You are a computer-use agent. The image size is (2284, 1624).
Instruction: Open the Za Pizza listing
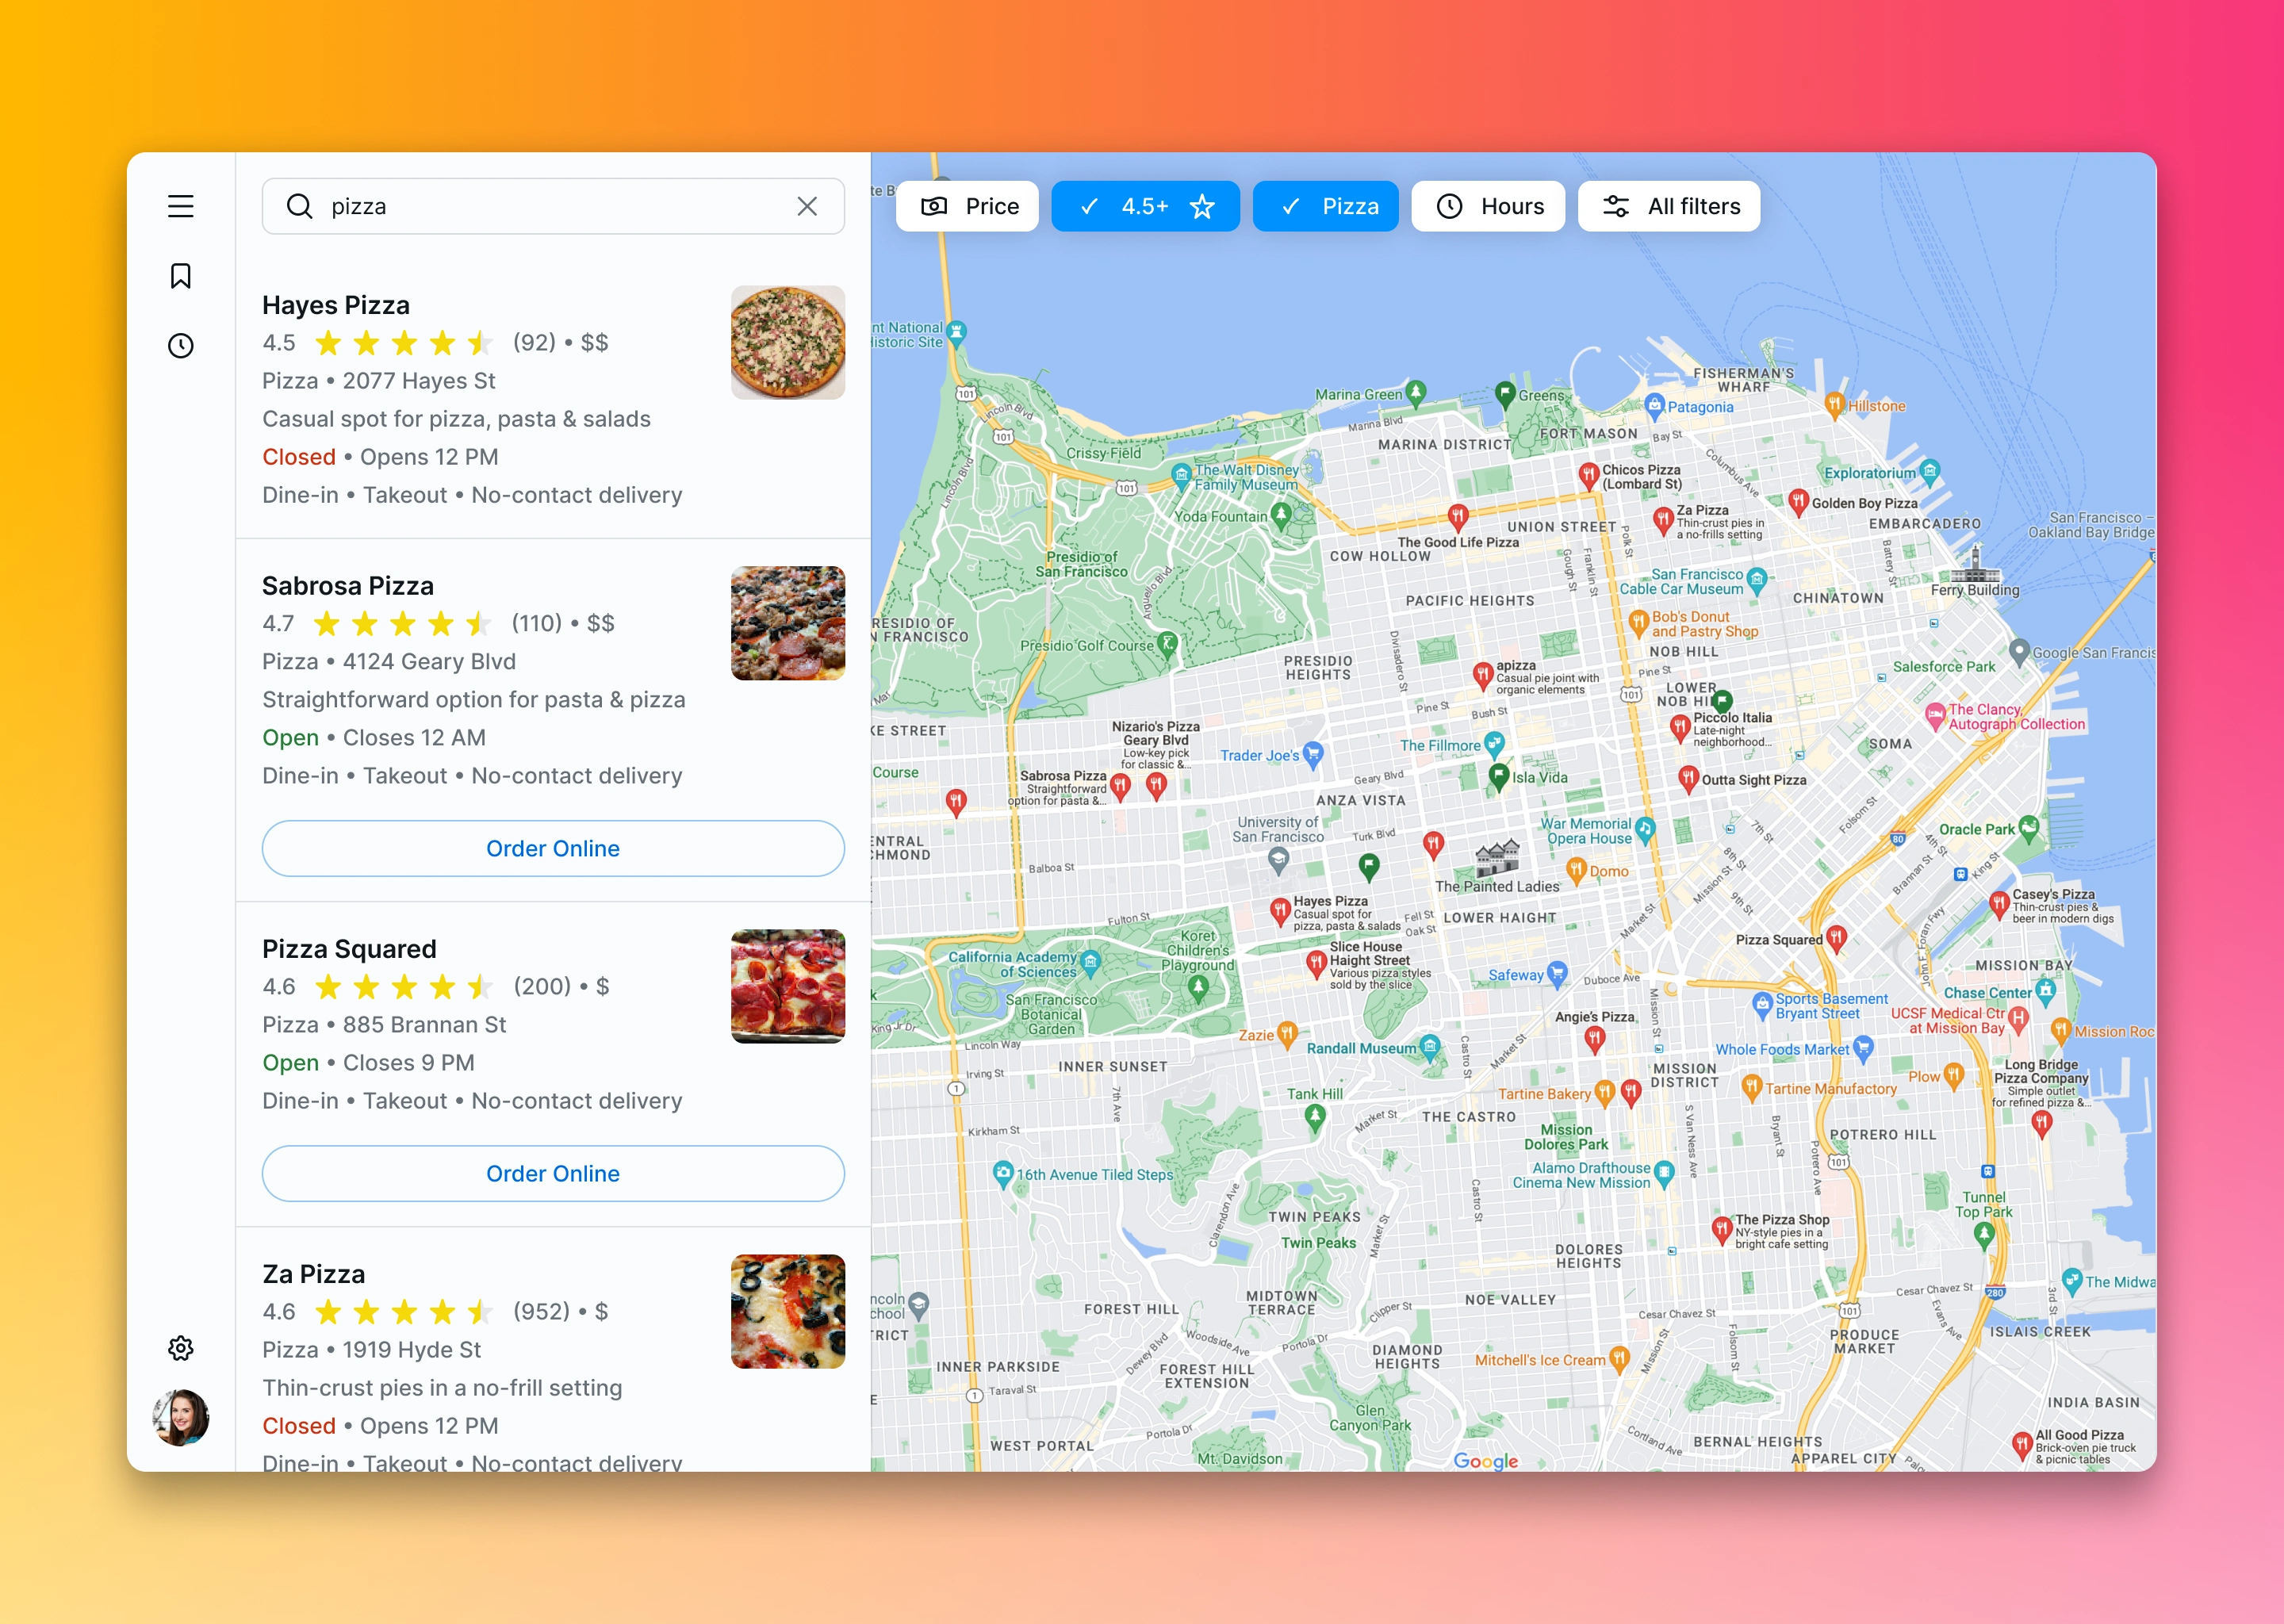click(313, 1273)
